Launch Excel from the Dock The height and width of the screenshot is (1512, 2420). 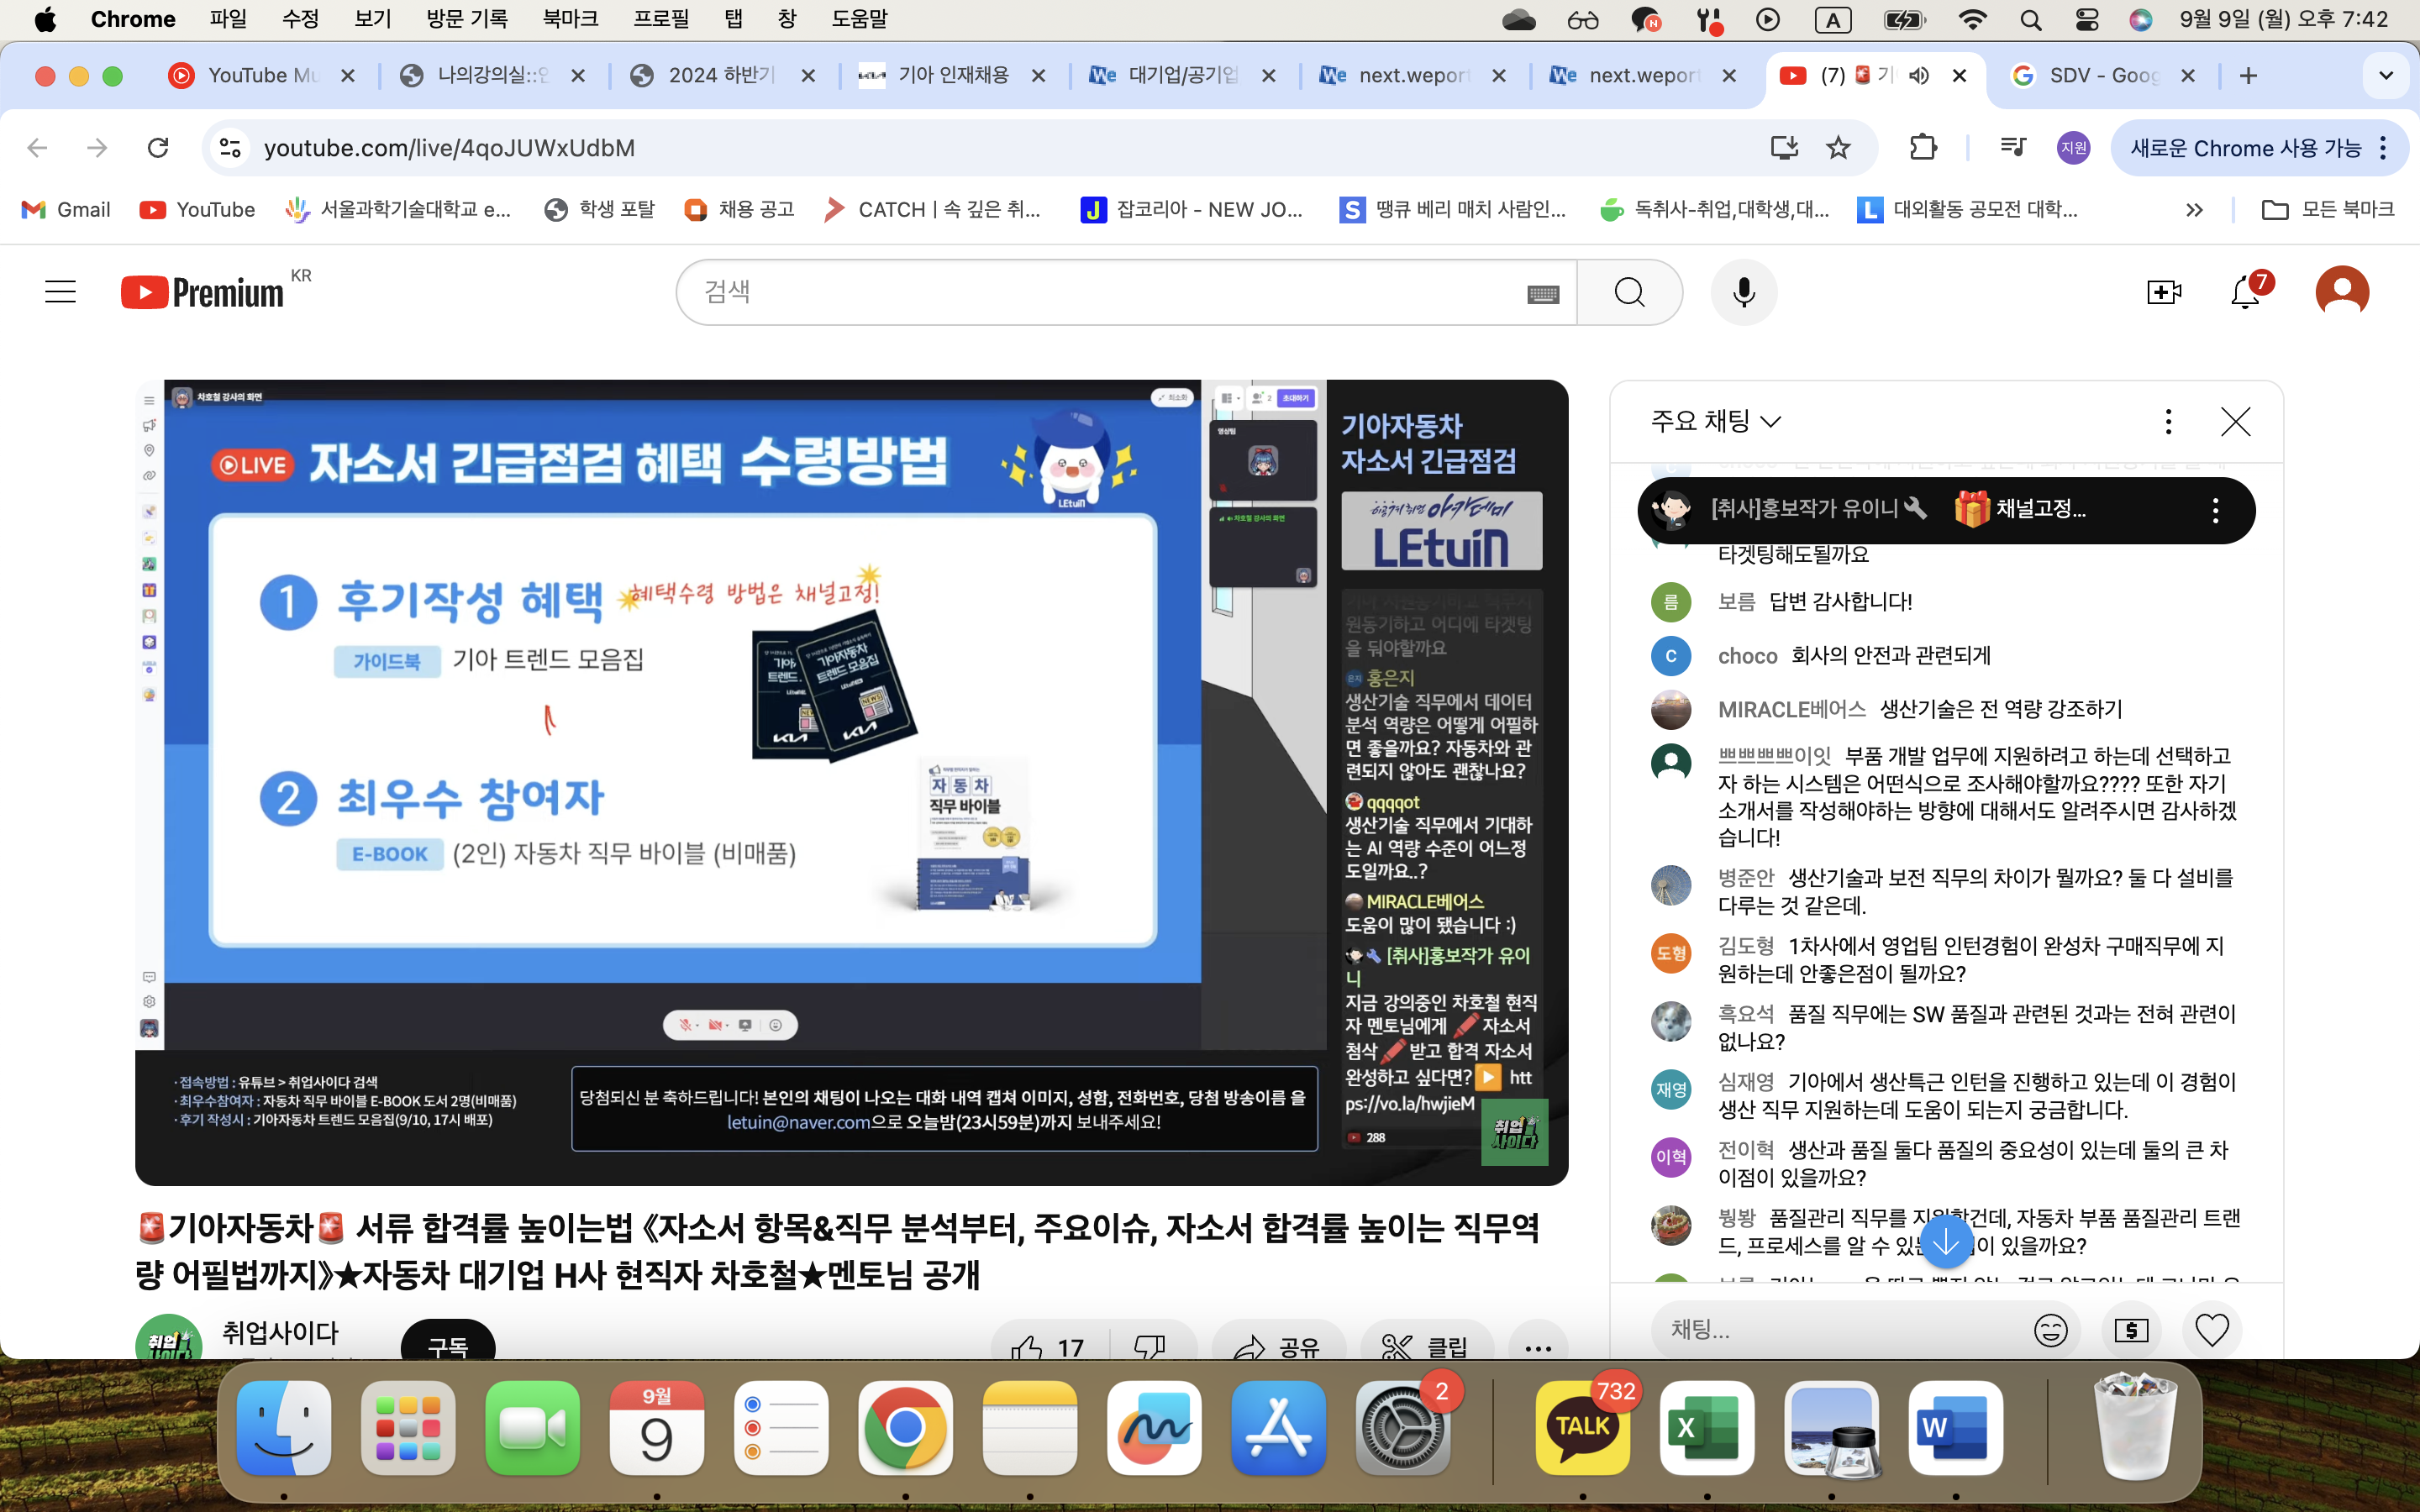coord(1707,1428)
